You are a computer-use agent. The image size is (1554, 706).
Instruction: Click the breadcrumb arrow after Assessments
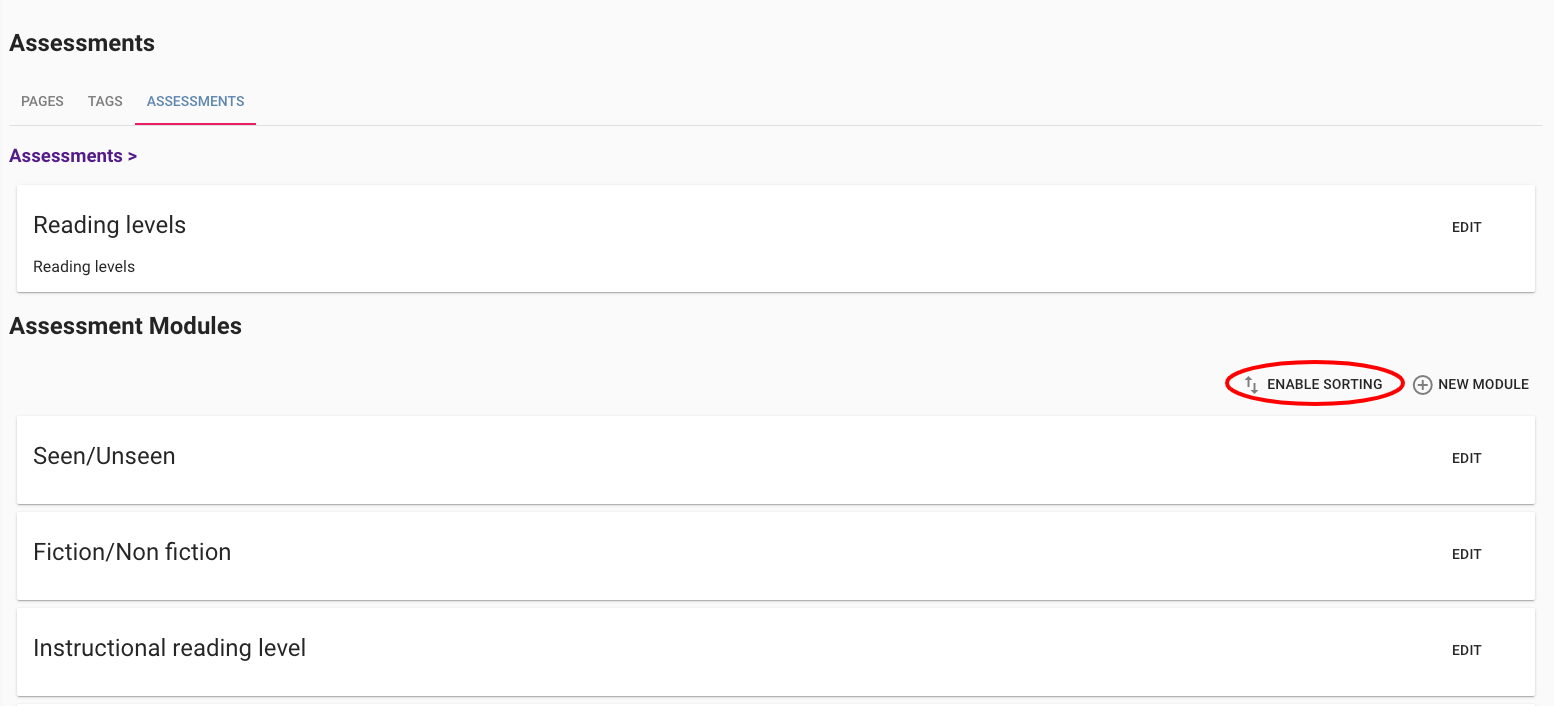tap(132, 156)
